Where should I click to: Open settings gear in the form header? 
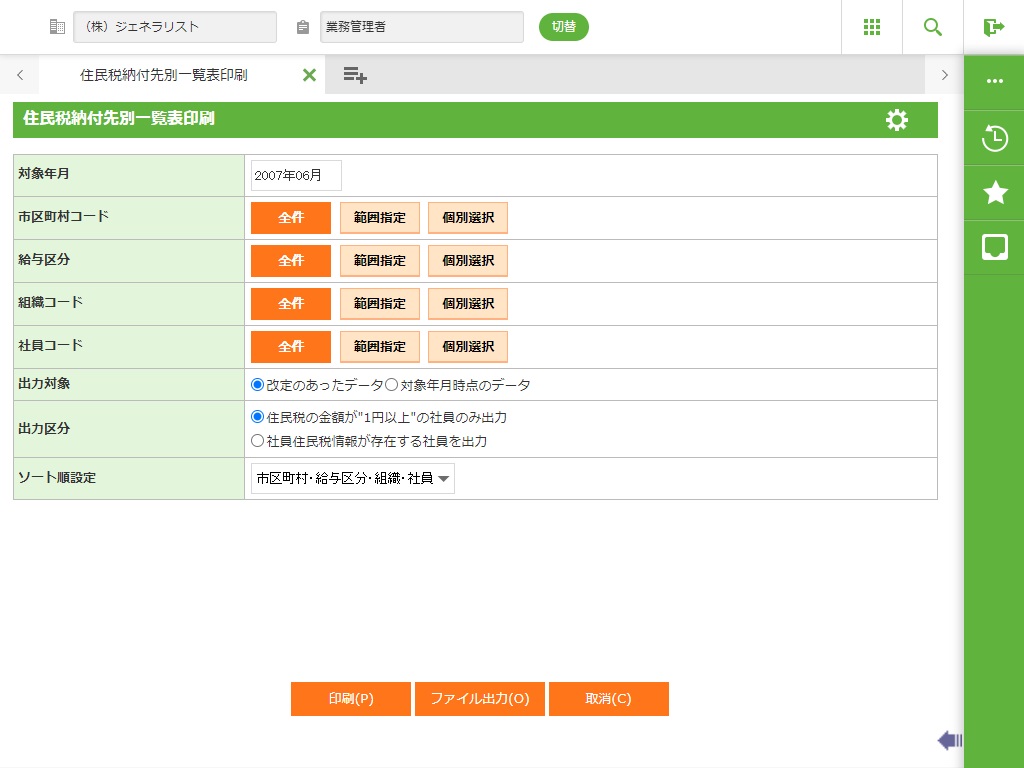[897, 120]
